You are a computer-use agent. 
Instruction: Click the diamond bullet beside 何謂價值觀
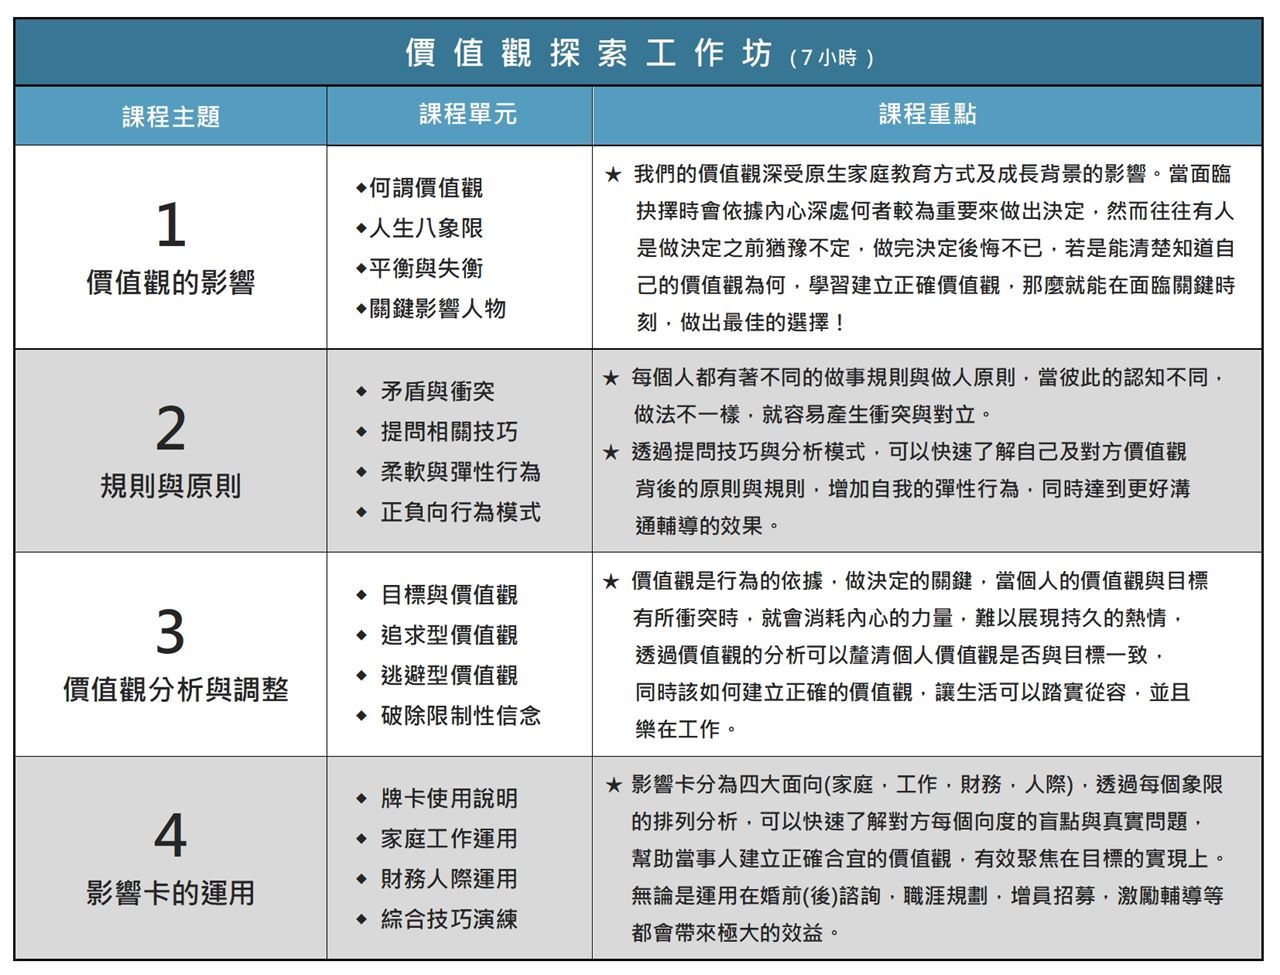(x=361, y=188)
